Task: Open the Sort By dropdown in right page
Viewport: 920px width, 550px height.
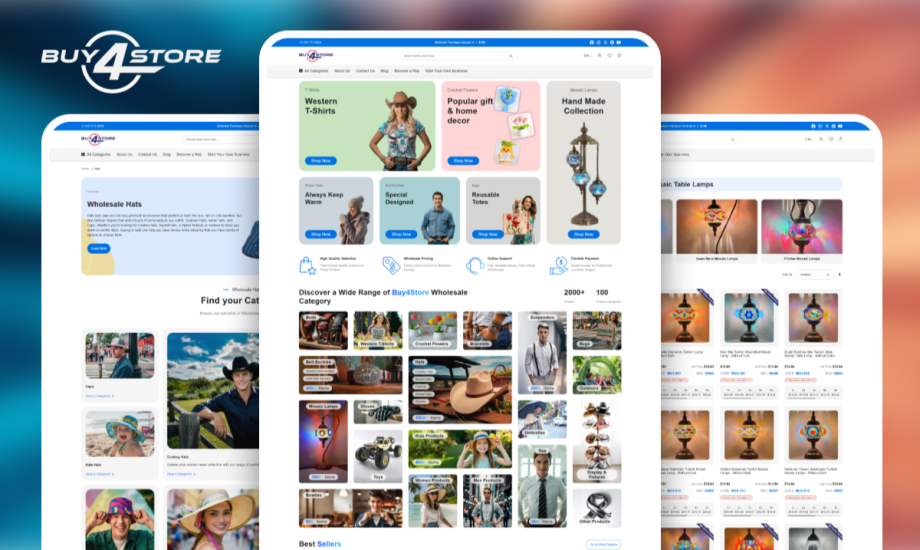Action: (814, 274)
